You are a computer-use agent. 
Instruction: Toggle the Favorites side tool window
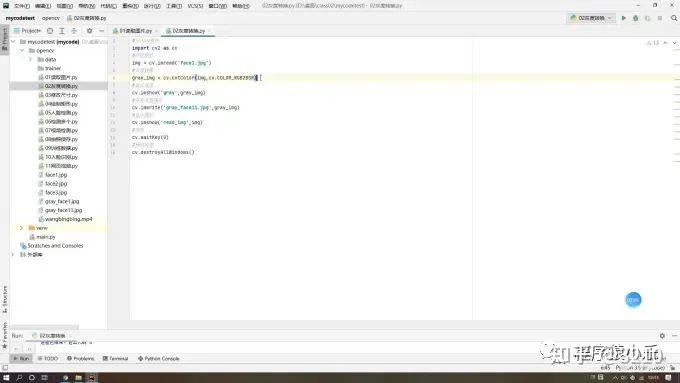[4, 335]
